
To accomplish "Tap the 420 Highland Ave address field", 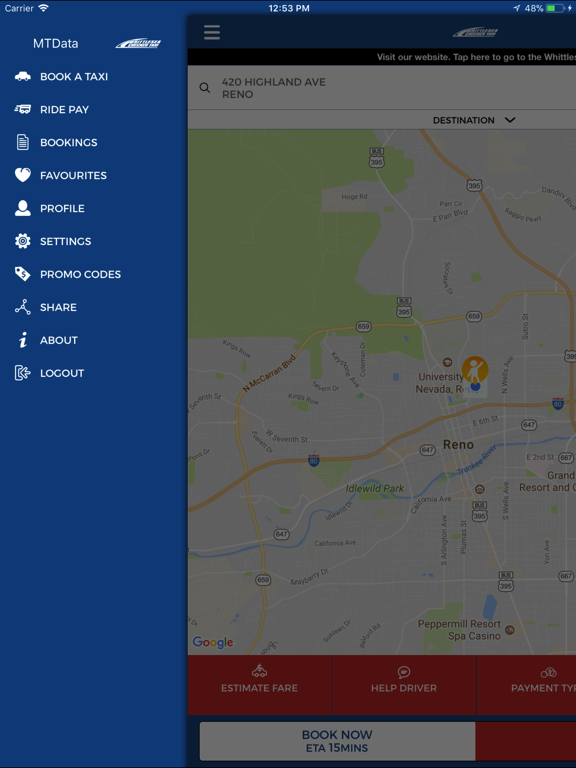I will pos(382,88).
